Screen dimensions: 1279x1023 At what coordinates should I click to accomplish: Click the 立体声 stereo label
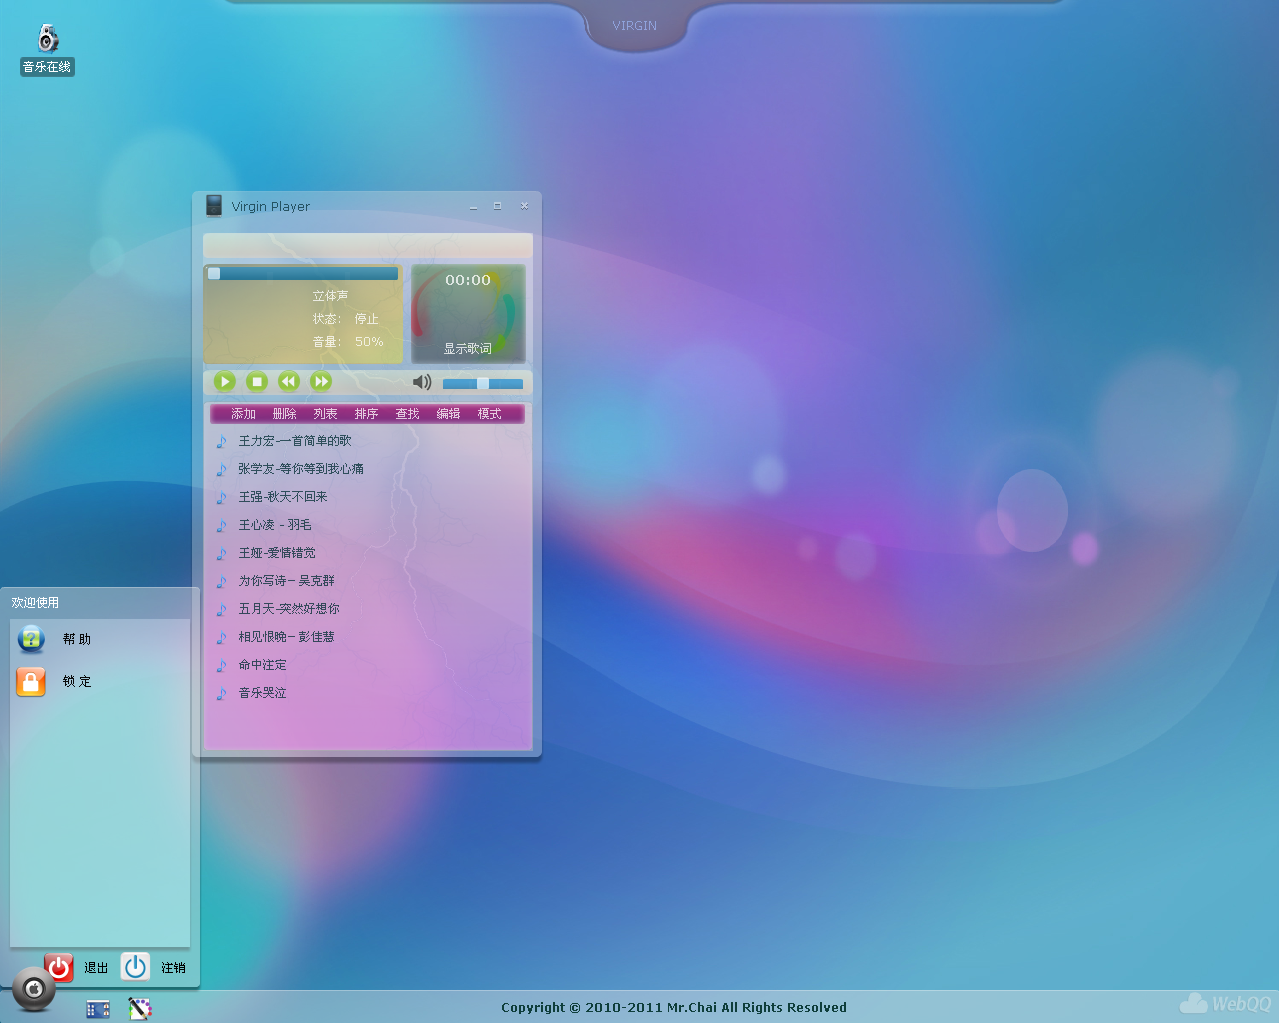tap(330, 296)
